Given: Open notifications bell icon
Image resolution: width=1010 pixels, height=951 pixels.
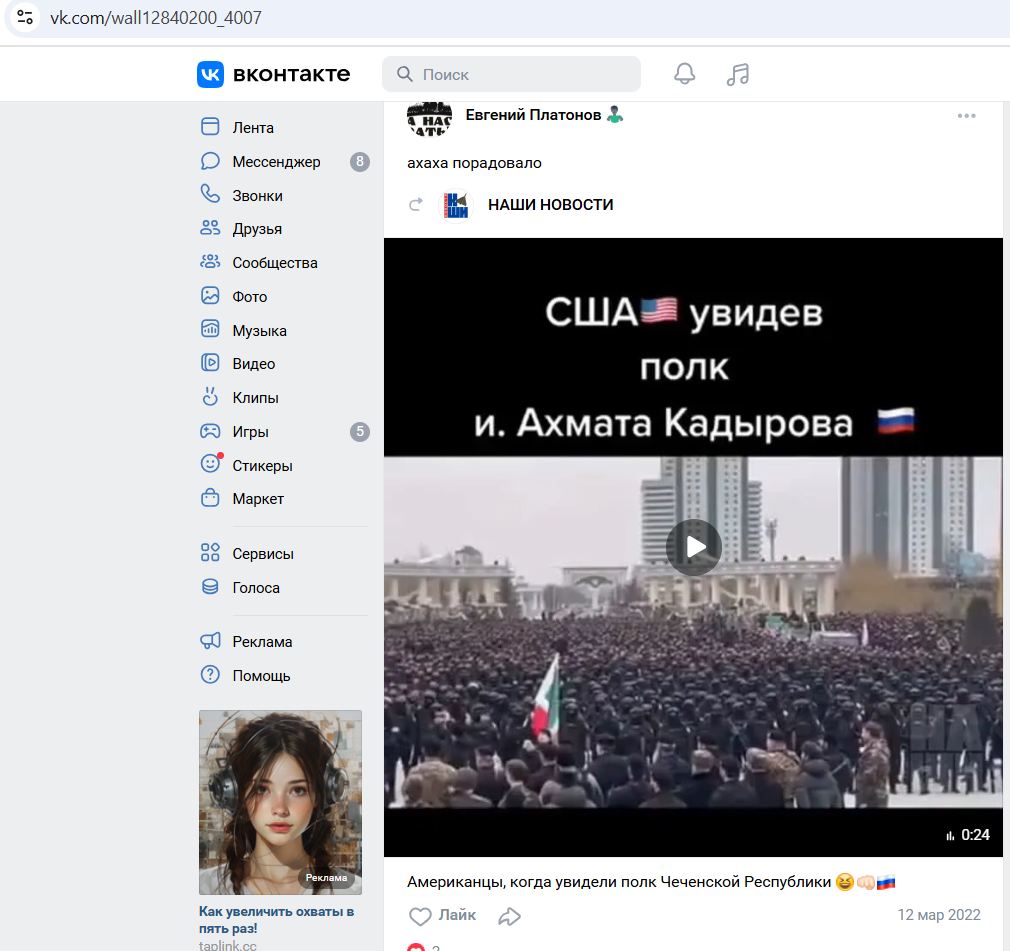Looking at the screenshot, I should [x=684, y=74].
